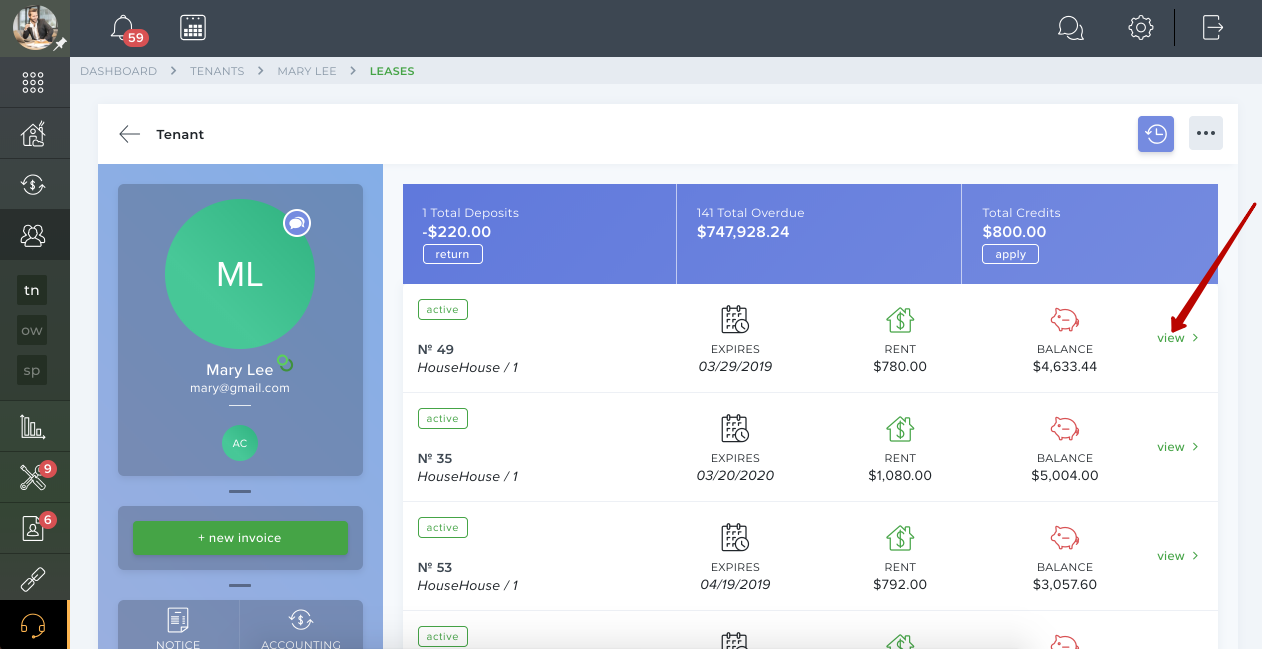Select the 'tn' tenants shortcut in sidebar
The image size is (1262, 649).
33,290
